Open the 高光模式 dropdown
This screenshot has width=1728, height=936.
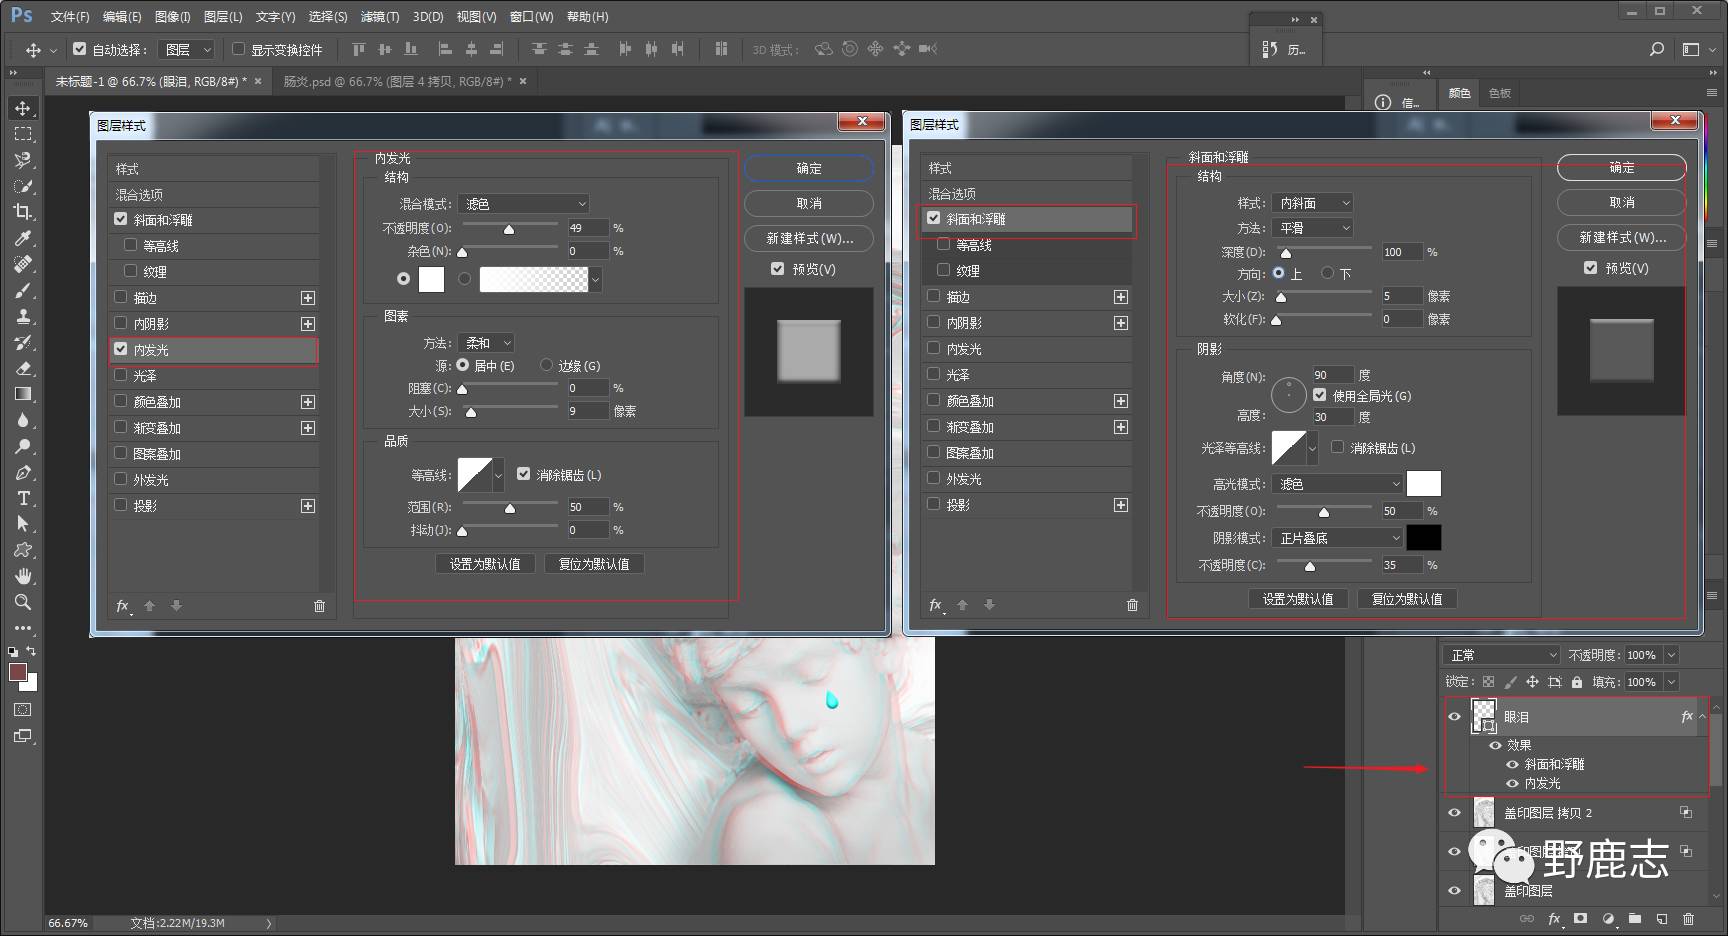point(1338,484)
